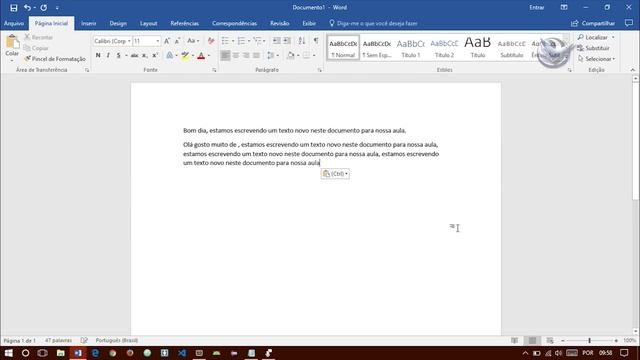Open paste options (Ctrl) popup
640x360 pixels.
(335, 173)
